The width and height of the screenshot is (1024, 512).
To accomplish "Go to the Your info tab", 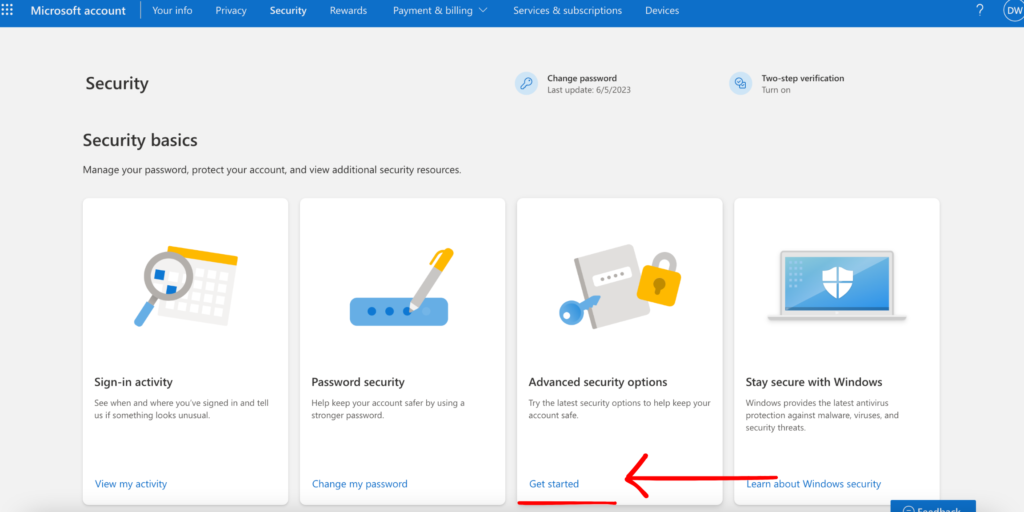I will pyautogui.click(x=172, y=11).
